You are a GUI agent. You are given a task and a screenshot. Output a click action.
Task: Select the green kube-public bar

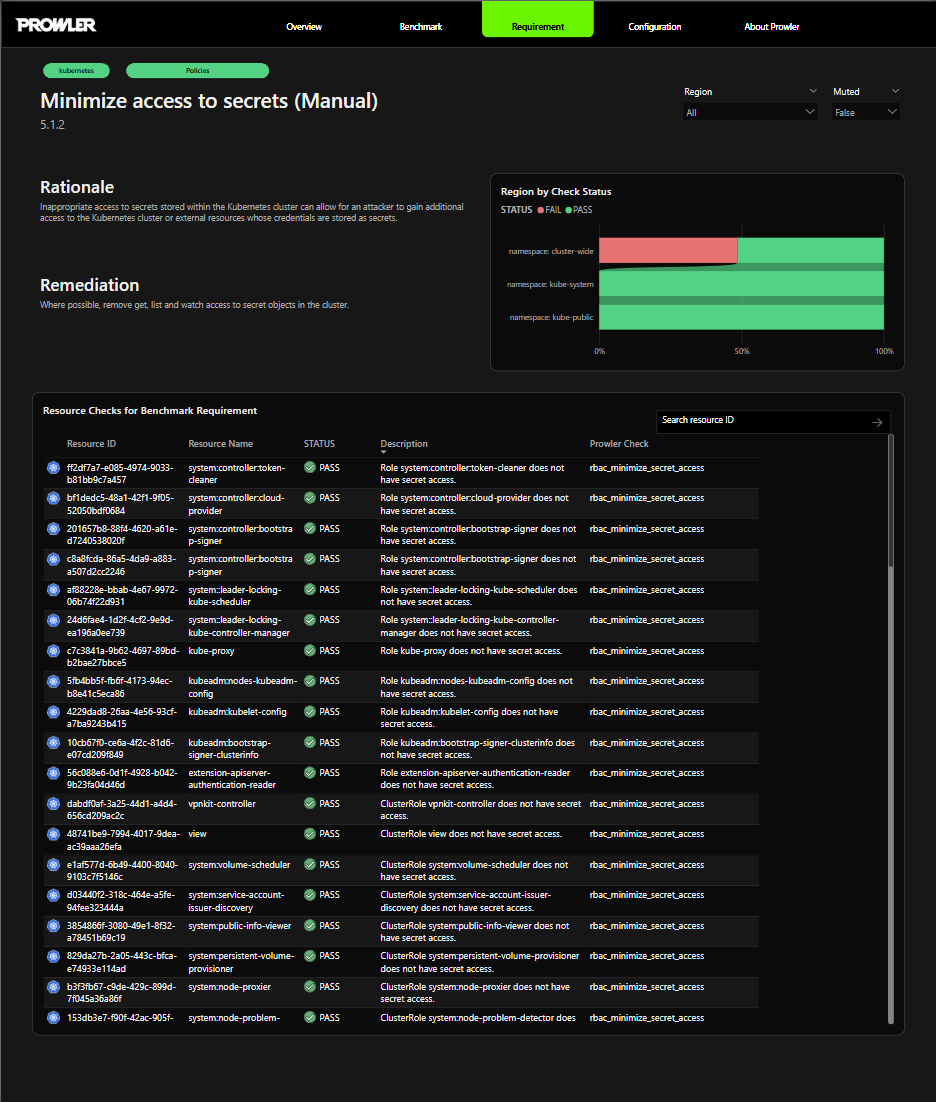(x=741, y=317)
